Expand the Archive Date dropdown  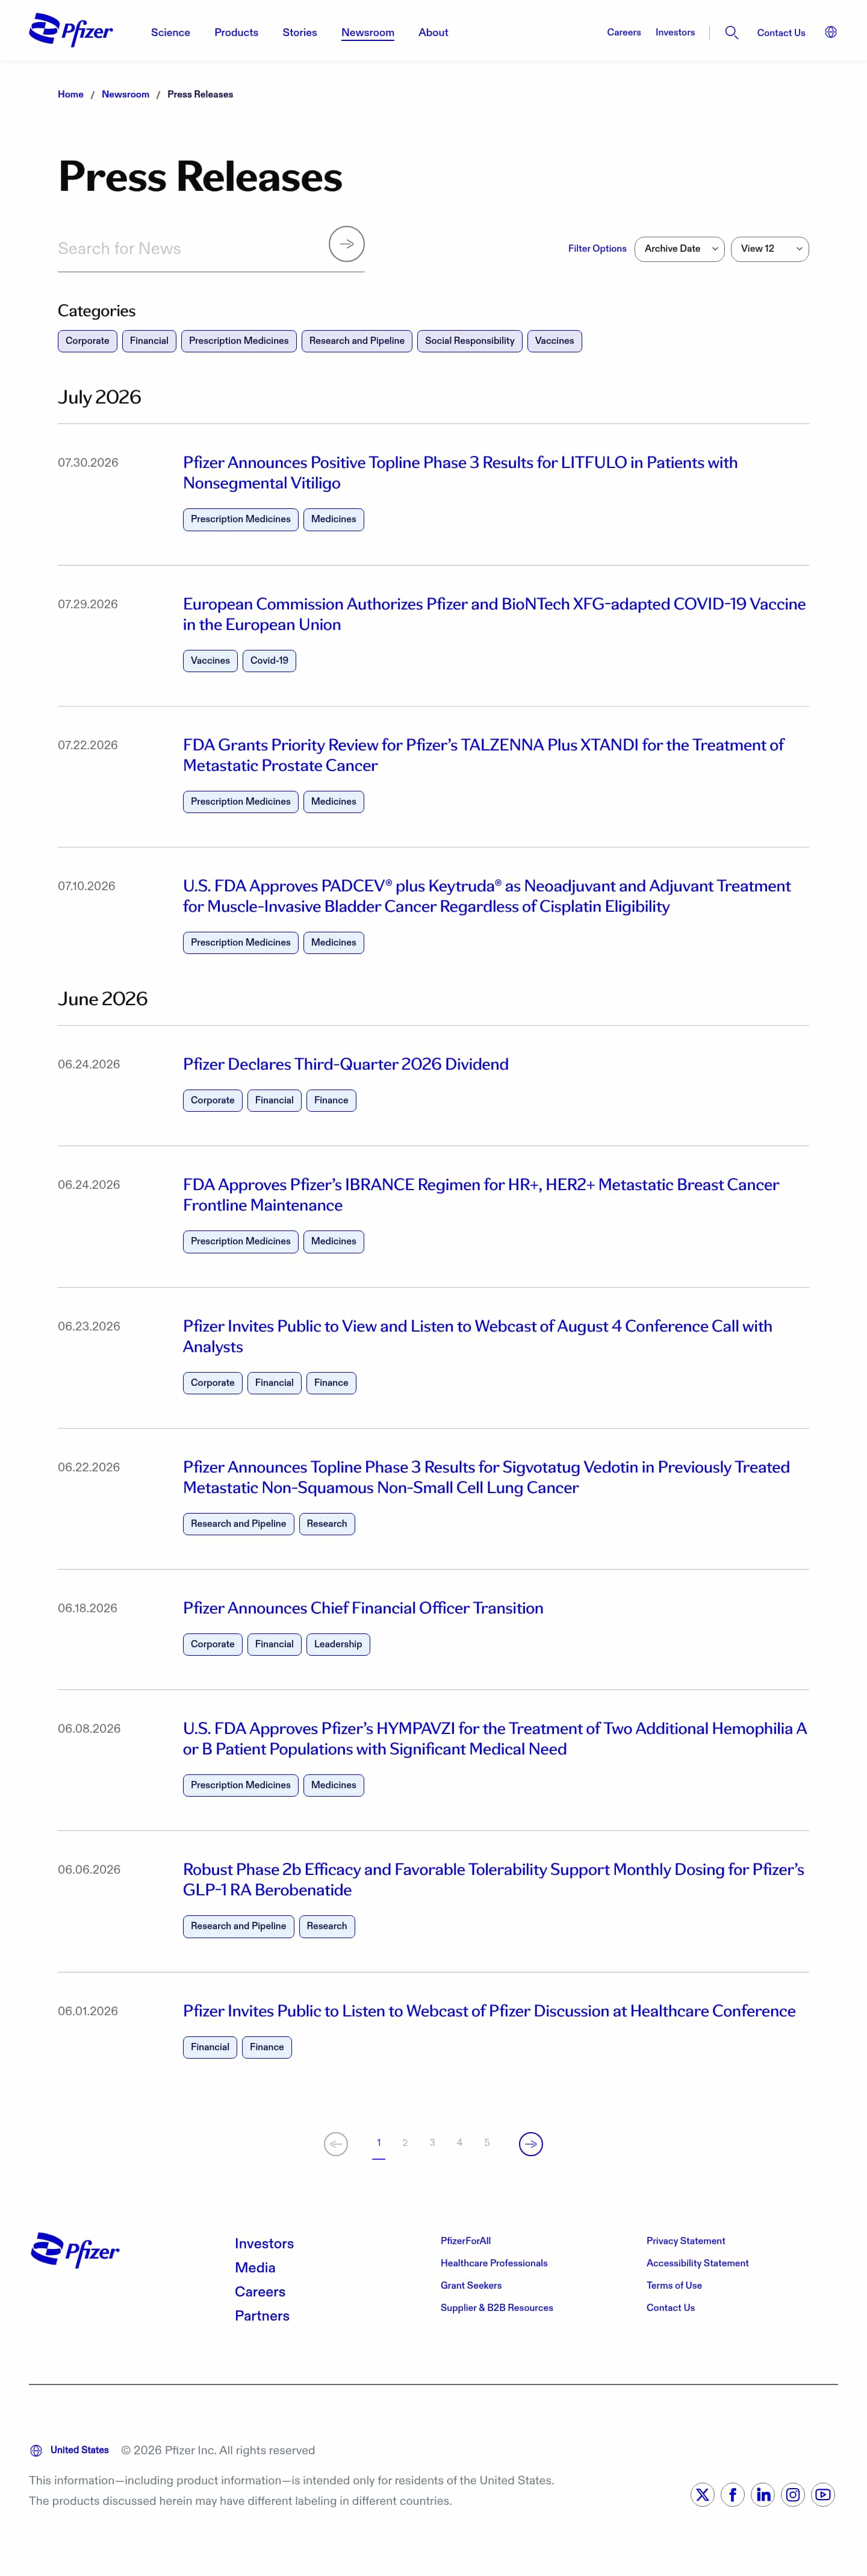click(679, 249)
